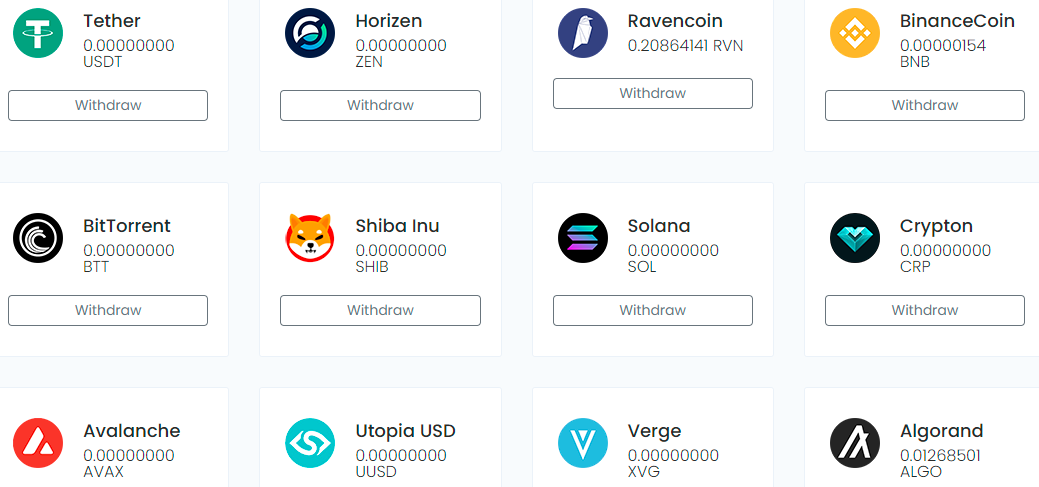Viewport: 1039px width, 487px height.
Task: Withdraw Ravencoin RVN balance
Action: [x=653, y=93]
